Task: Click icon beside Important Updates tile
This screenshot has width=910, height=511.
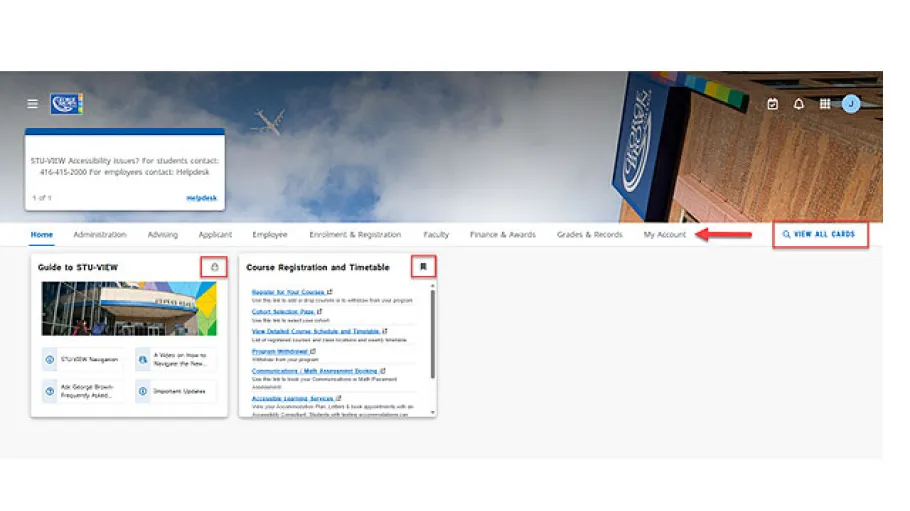Action: point(143,391)
